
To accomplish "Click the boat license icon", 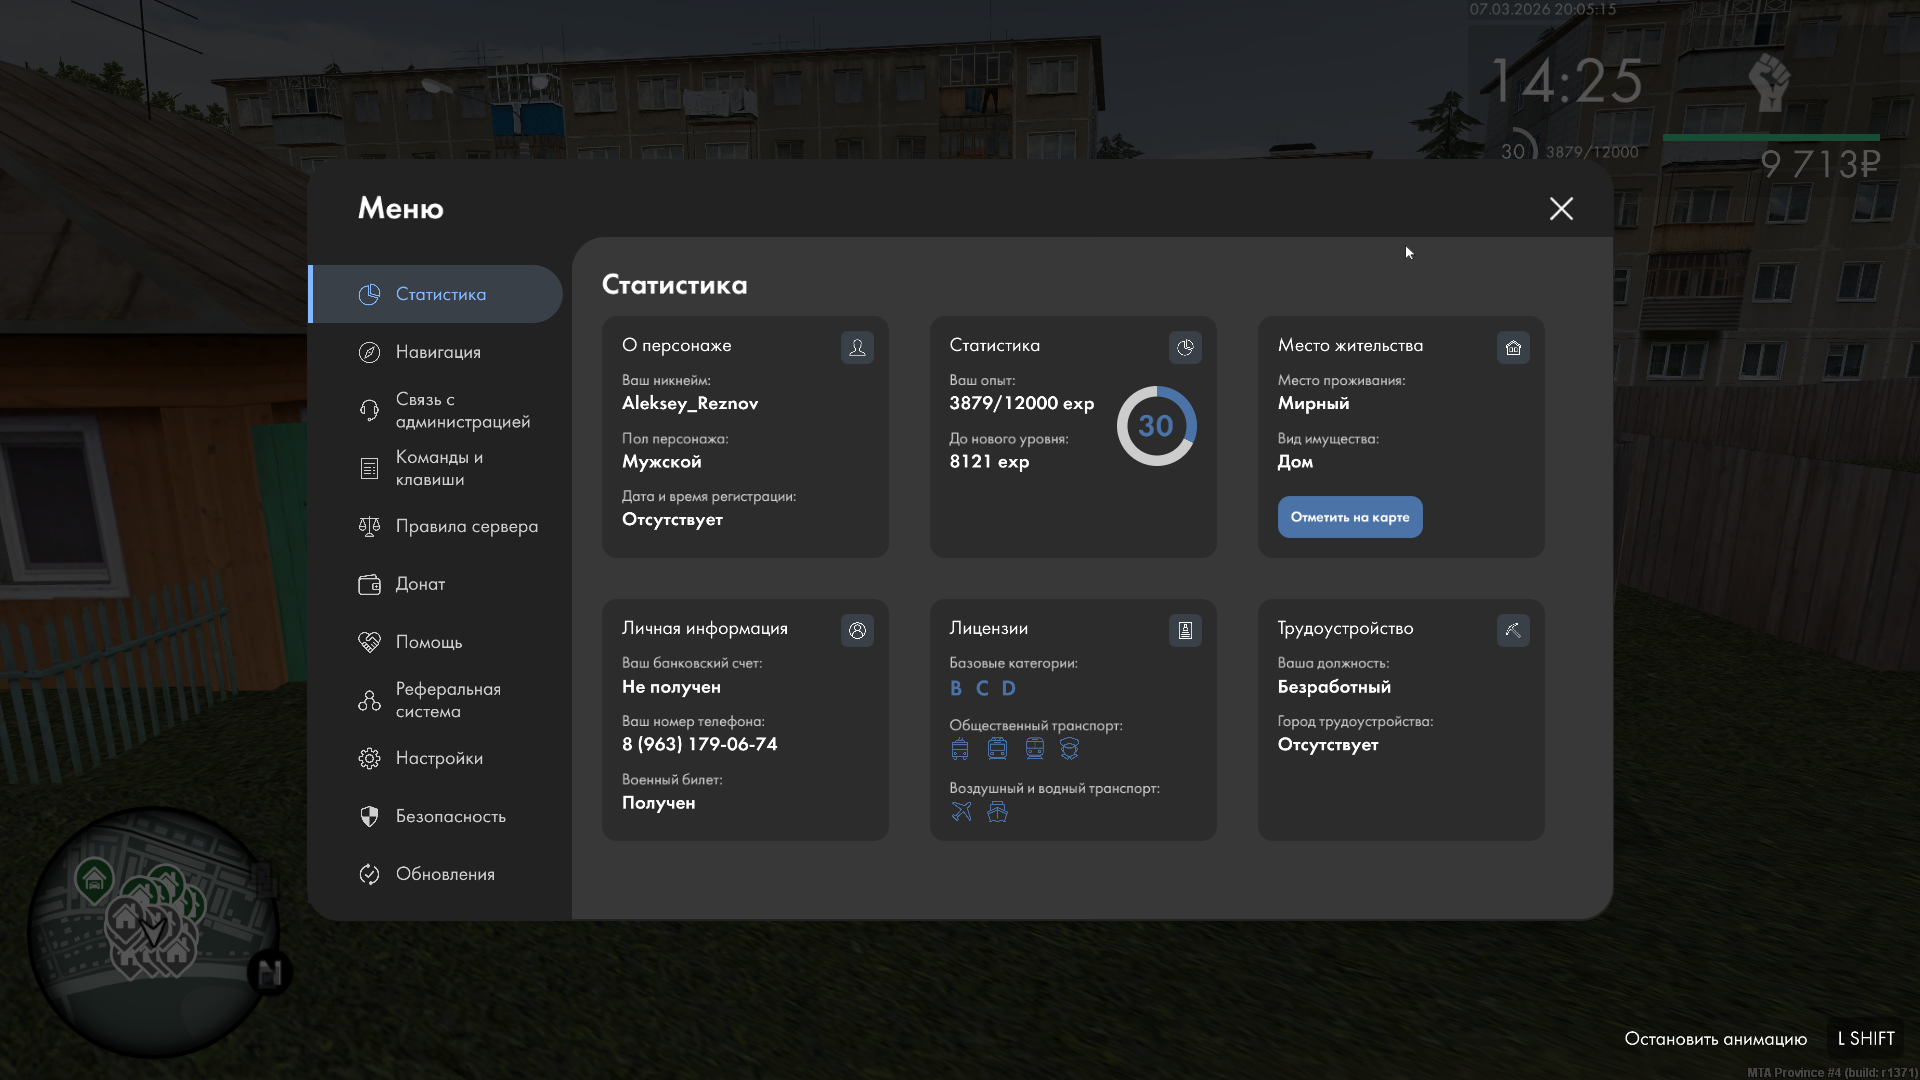I will click(997, 812).
